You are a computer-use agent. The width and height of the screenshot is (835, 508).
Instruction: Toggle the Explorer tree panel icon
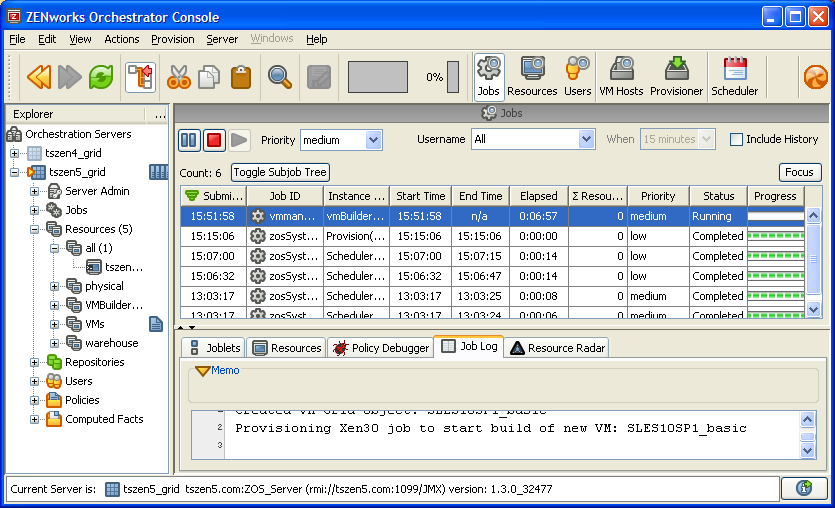pyautogui.click(x=141, y=78)
